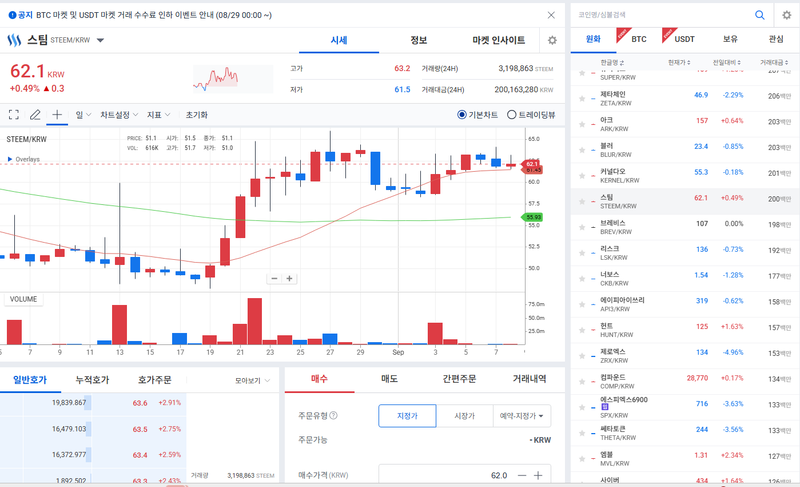The image size is (800, 487).
Task: Favorite star for 스팀 STEEM/KRW row
Action: [582, 201]
